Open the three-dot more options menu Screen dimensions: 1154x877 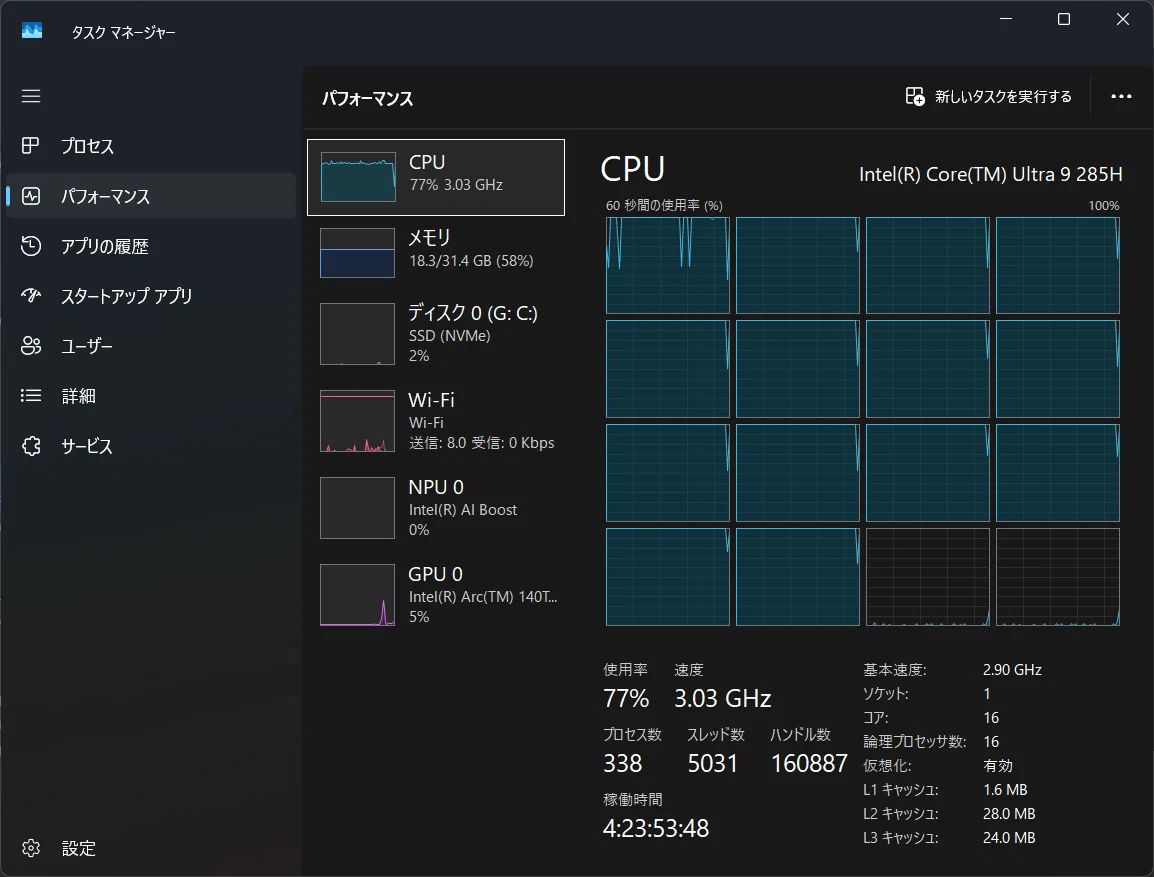tap(1121, 96)
